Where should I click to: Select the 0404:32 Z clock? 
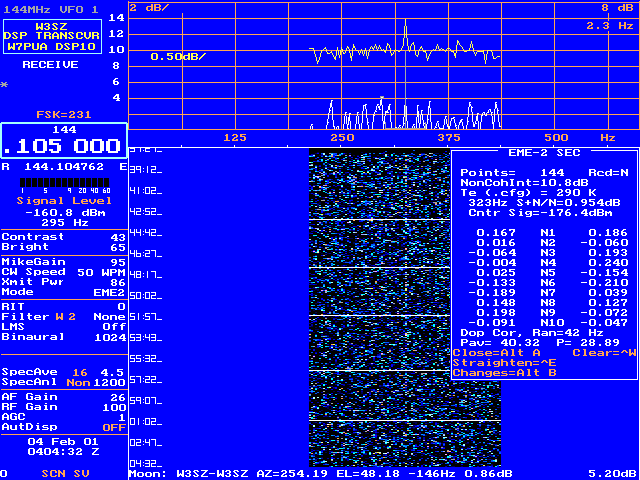(63, 452)
